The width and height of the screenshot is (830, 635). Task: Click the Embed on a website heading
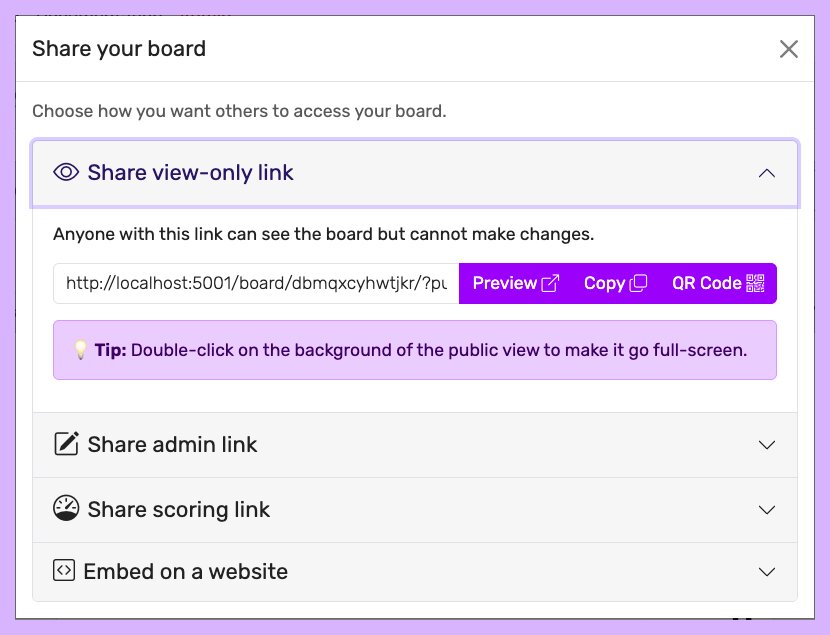[186, 572]
